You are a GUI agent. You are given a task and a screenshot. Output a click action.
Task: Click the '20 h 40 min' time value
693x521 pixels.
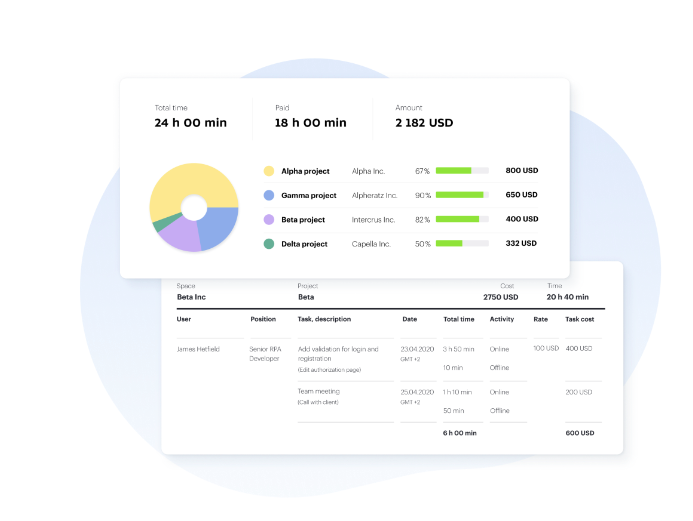tap(567, 297)
